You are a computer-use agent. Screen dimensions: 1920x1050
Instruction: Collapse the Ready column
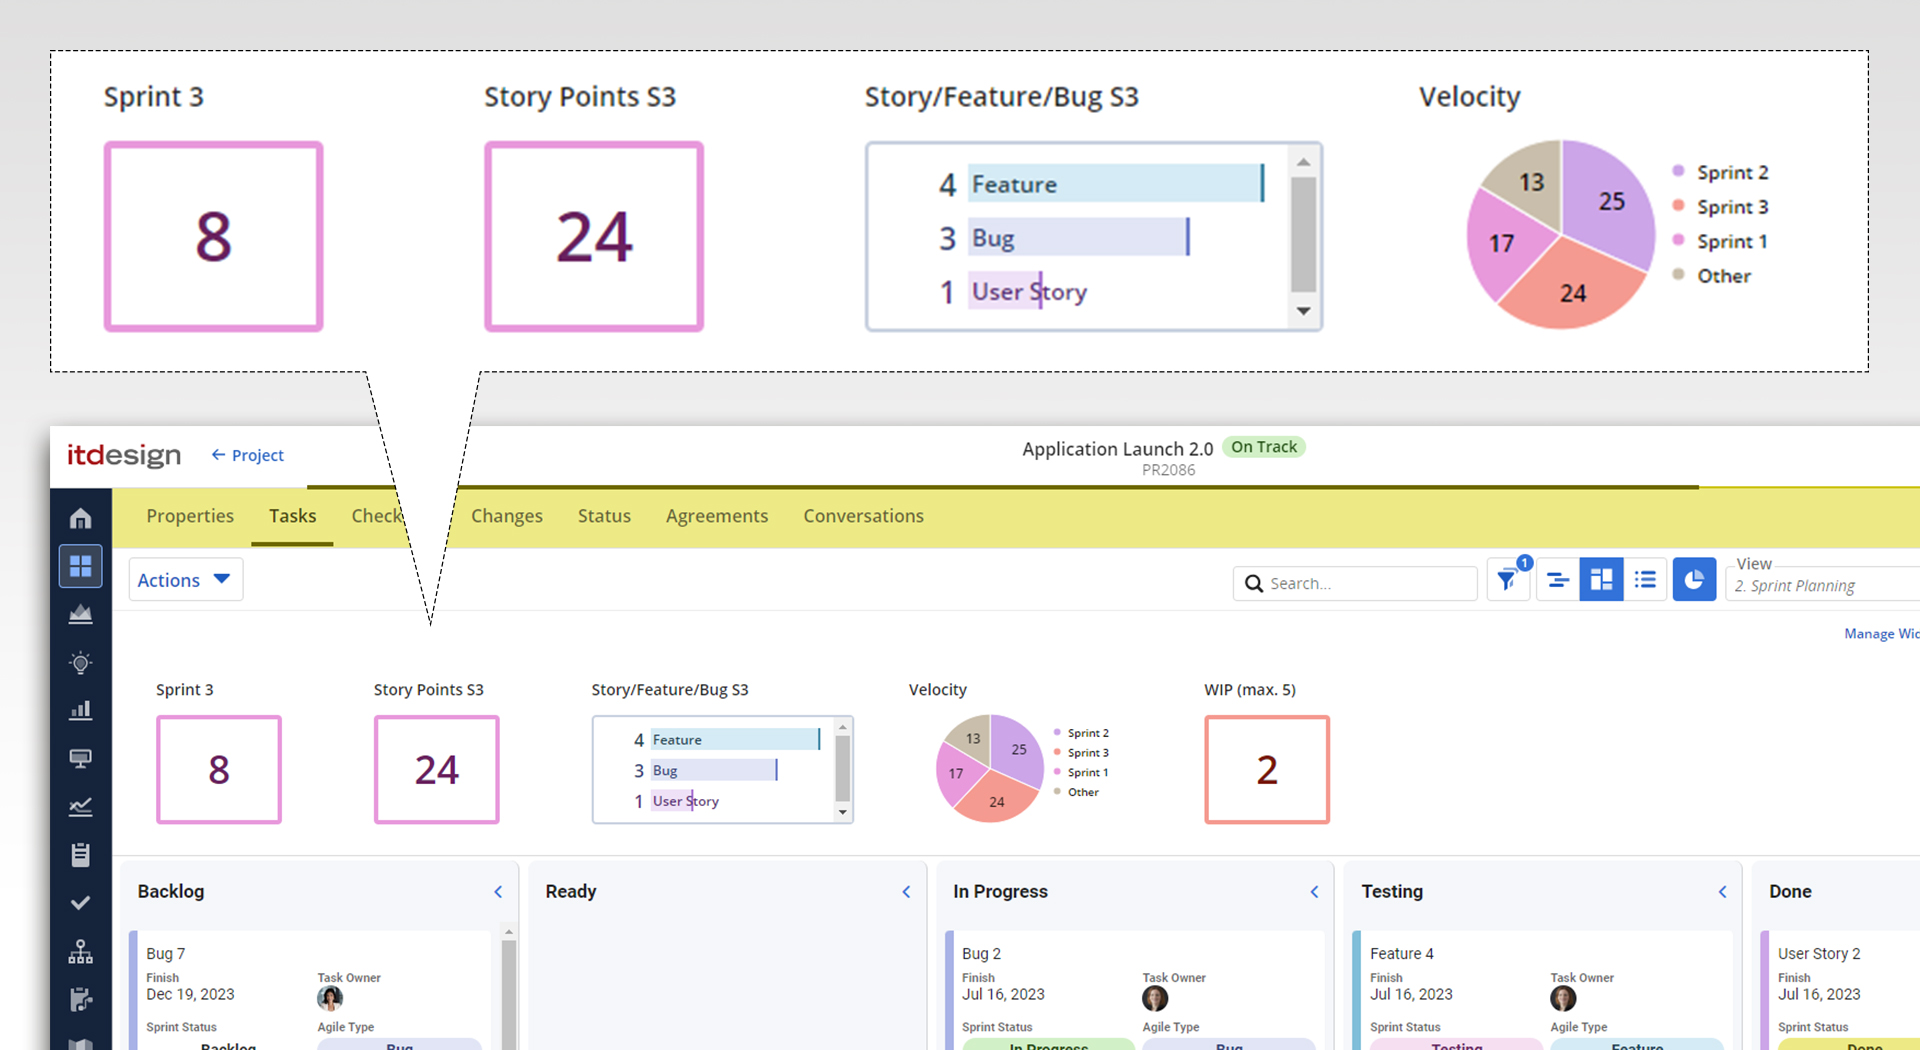click(x=906, y=891)
